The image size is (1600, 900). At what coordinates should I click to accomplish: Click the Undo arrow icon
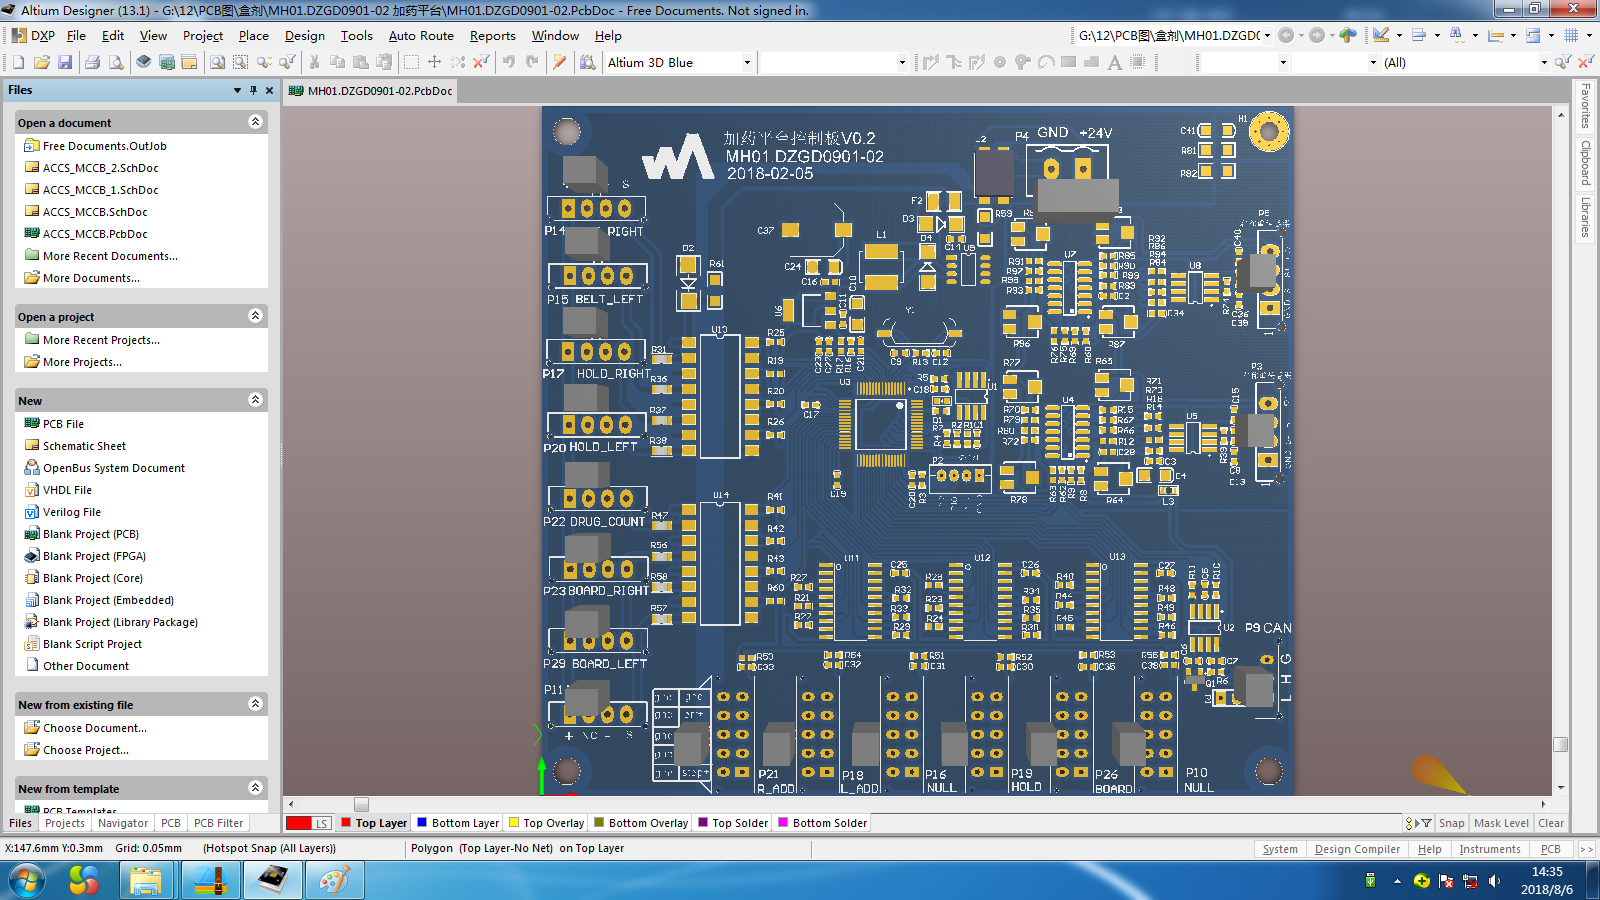coord(508,62)
